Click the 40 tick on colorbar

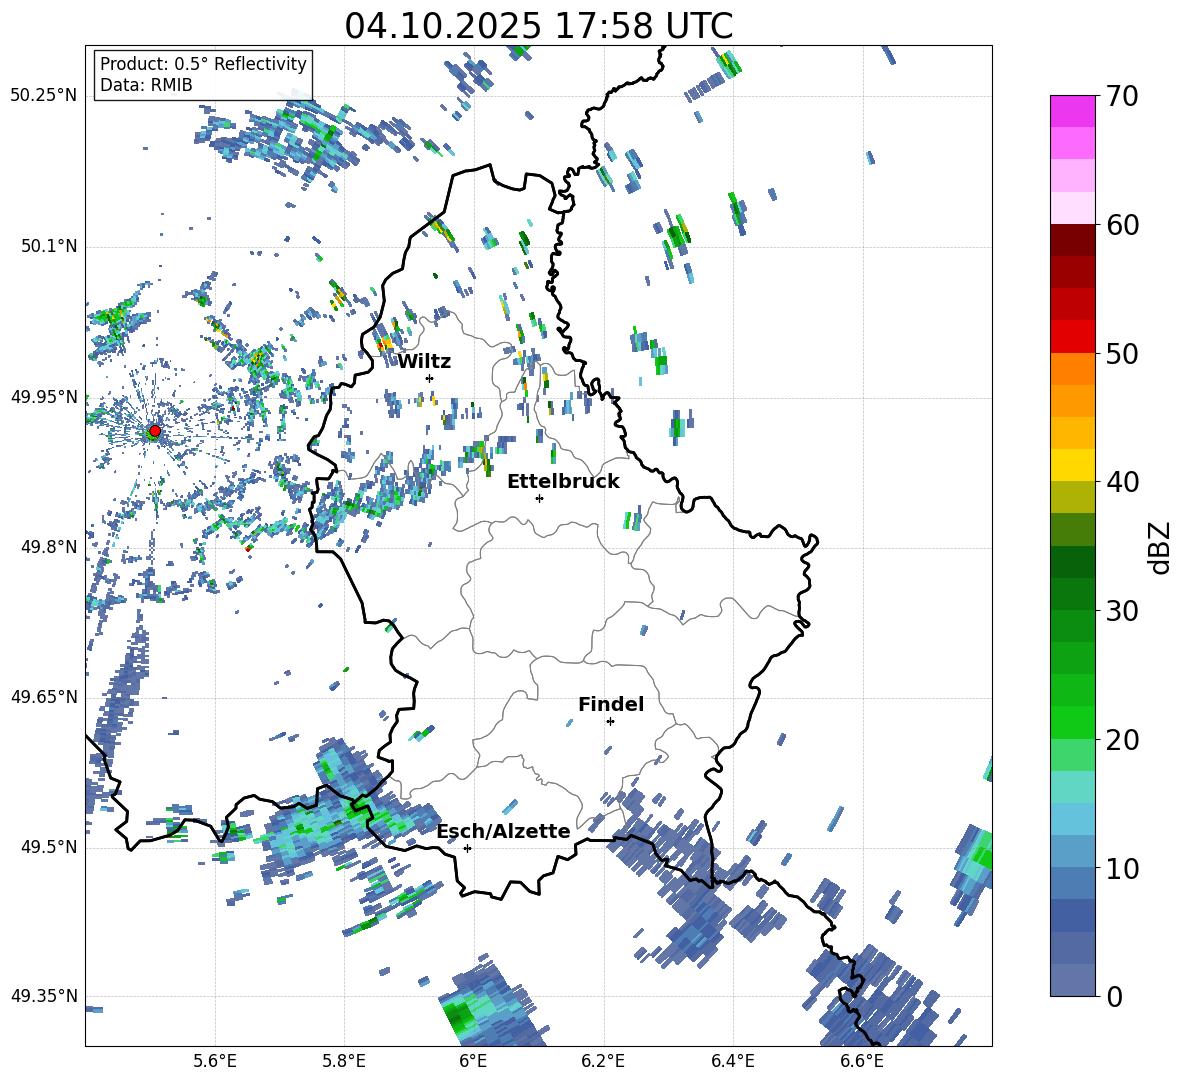pyautogui.click(x=1122, y=482)
